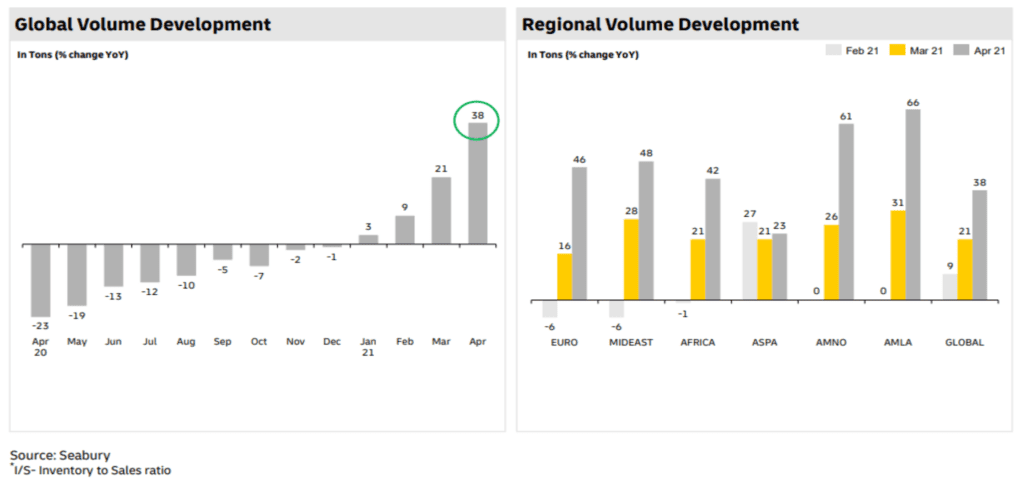
Task: Click the -23 value label
Action: (40, 326)
